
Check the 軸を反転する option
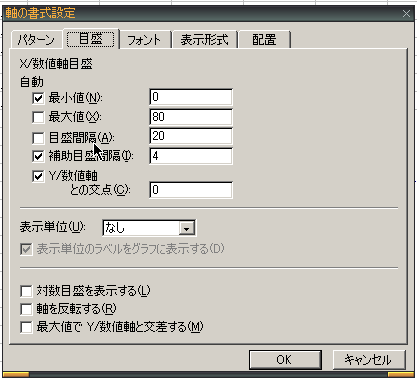tap(26, 309)
